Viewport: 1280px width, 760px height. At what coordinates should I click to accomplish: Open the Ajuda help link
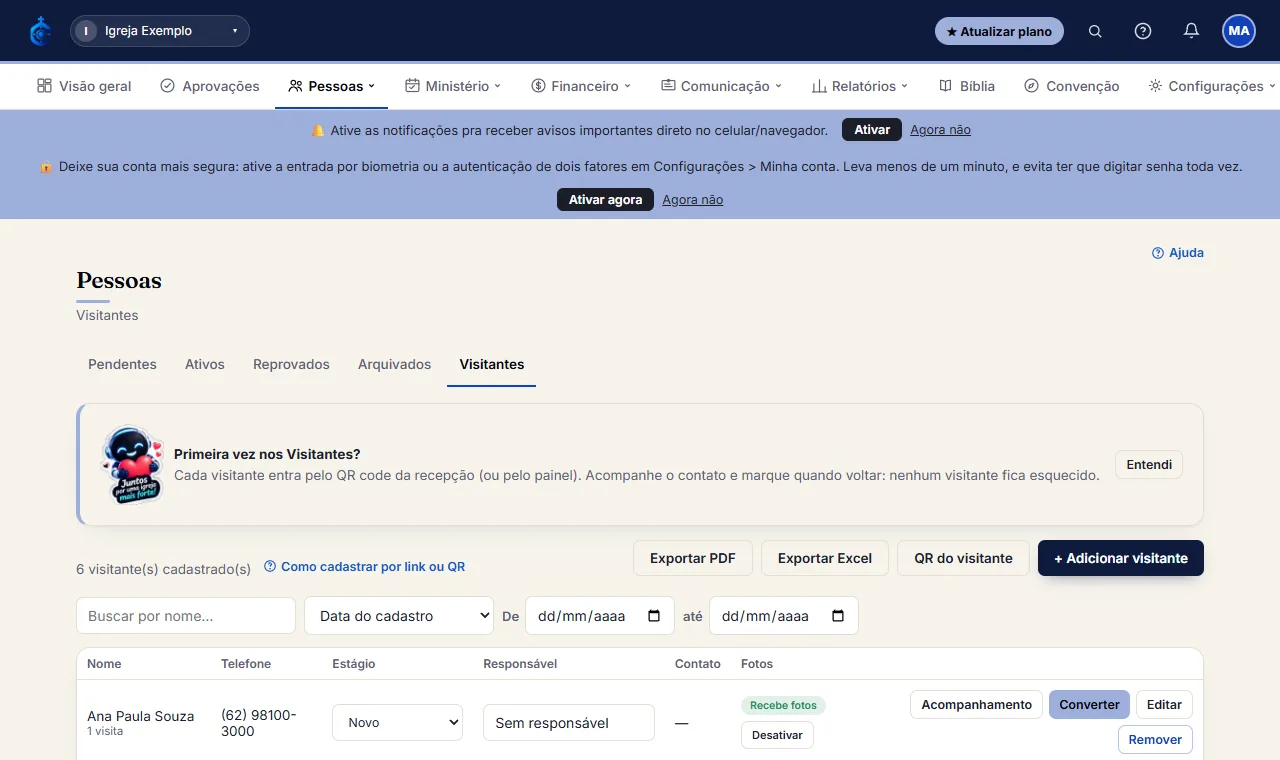[x=1178, y=253]
